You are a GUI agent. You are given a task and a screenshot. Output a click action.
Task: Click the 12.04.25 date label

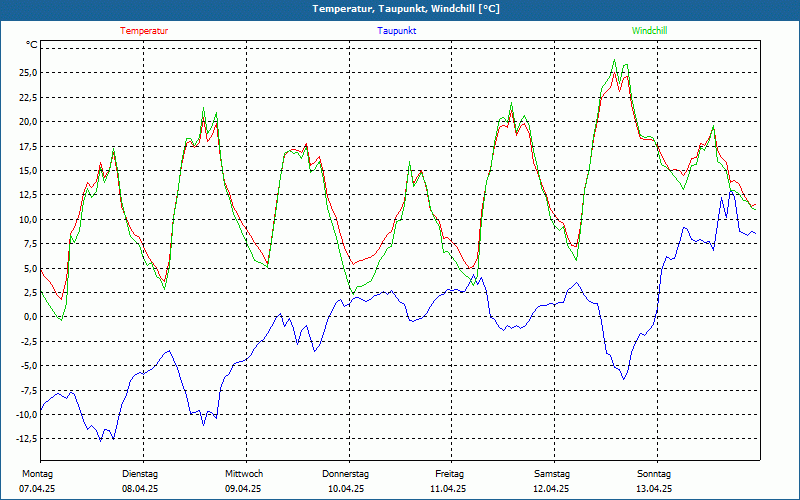coord(551,489)
